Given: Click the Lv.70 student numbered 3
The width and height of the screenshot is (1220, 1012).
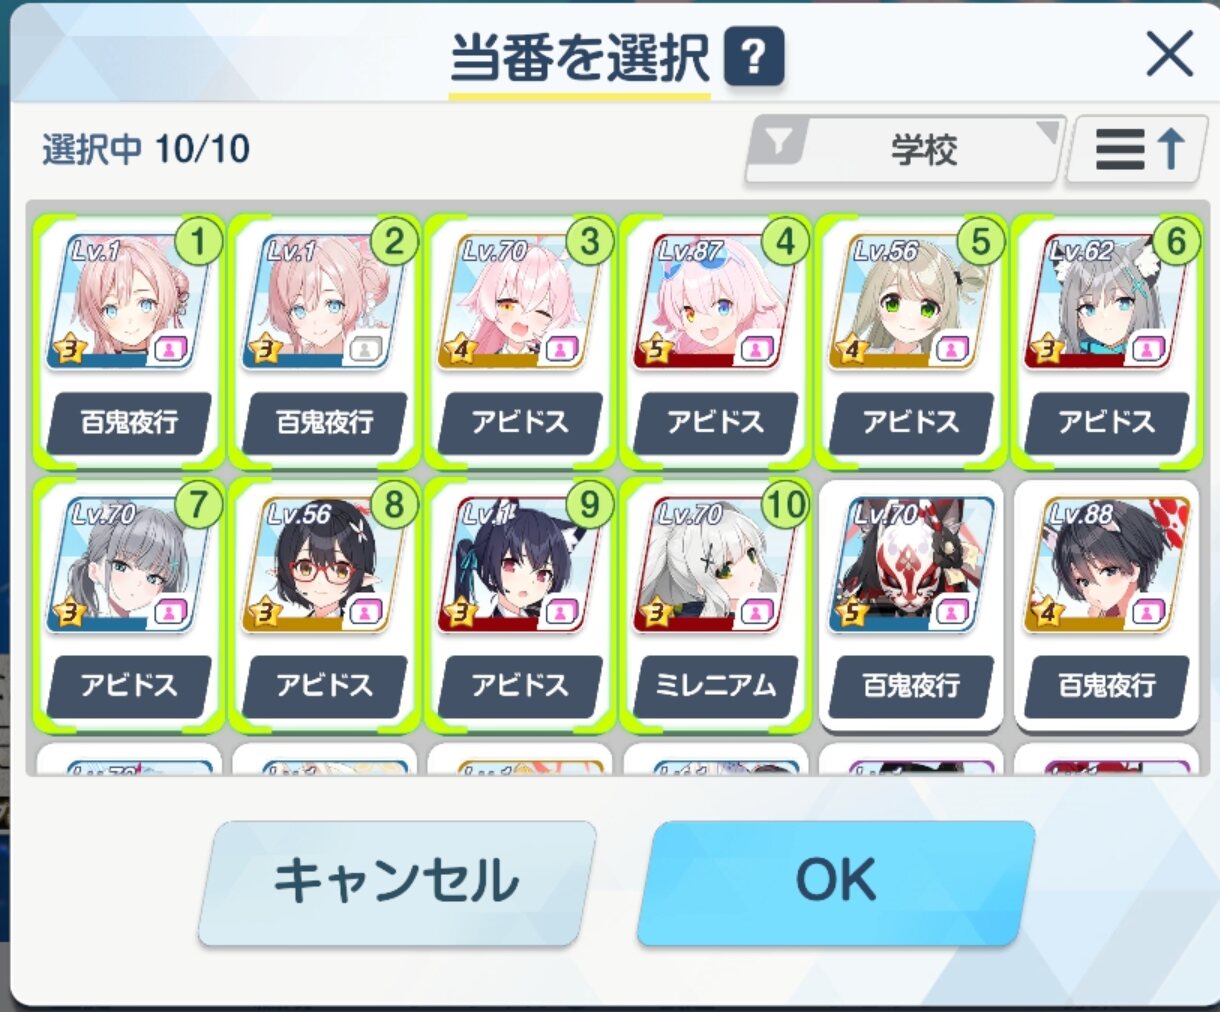Looking at the screenshot, I should [519, 340].
